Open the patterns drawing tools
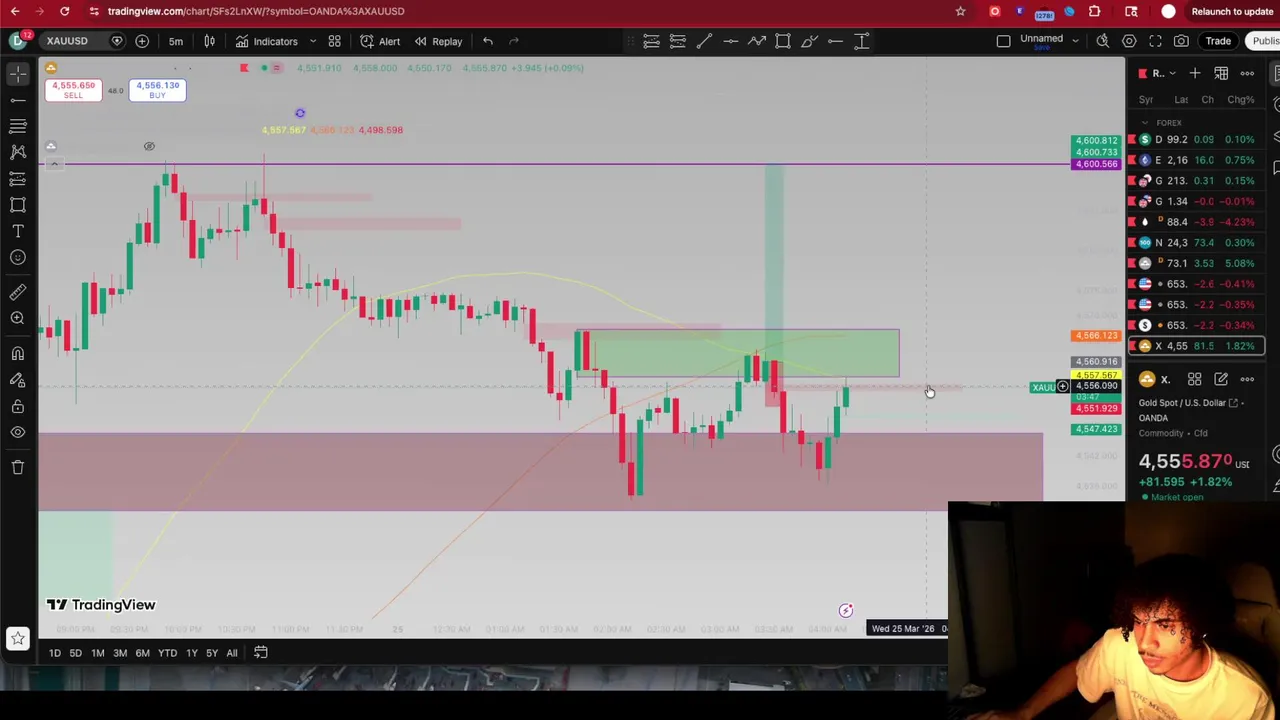The height and width of the screenshot is (720, 1280). [17, 152]
